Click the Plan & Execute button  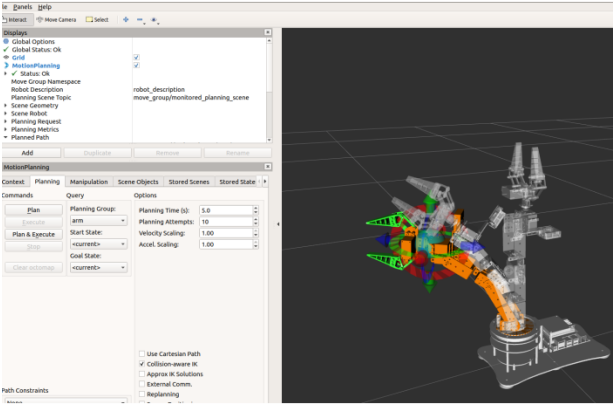(x=33, y=233)
